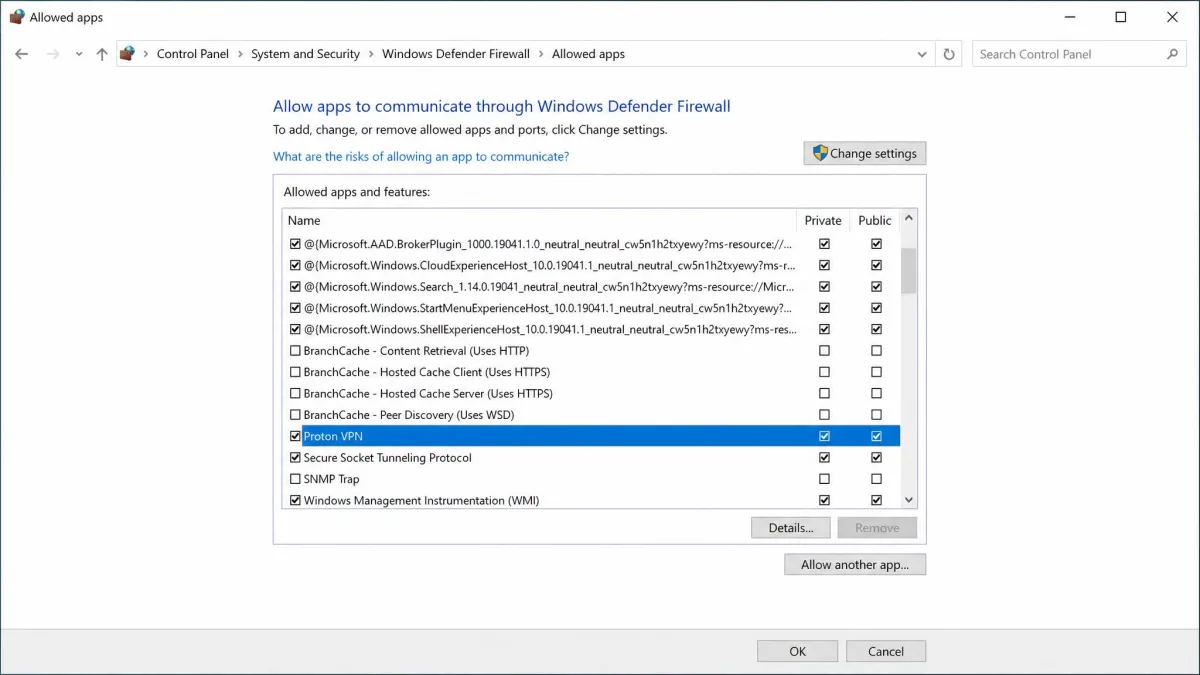Click the Allowed apps breadcrumb
Screen dimensions: 1200x675
click(x=588, y=54)
